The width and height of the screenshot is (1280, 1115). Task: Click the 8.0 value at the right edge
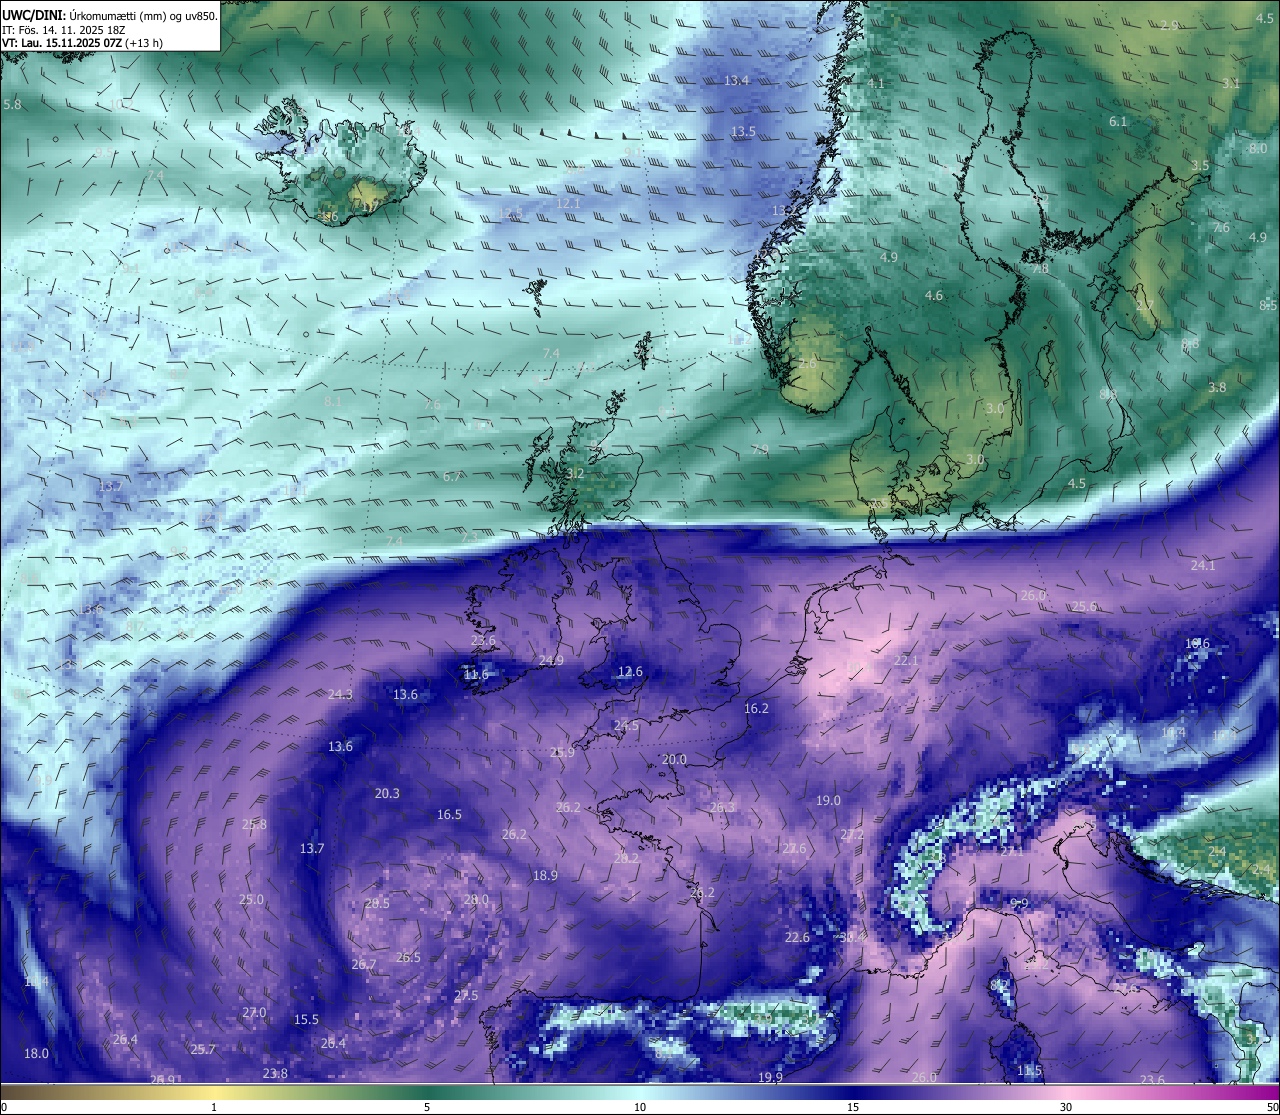tap(1258, 148)
